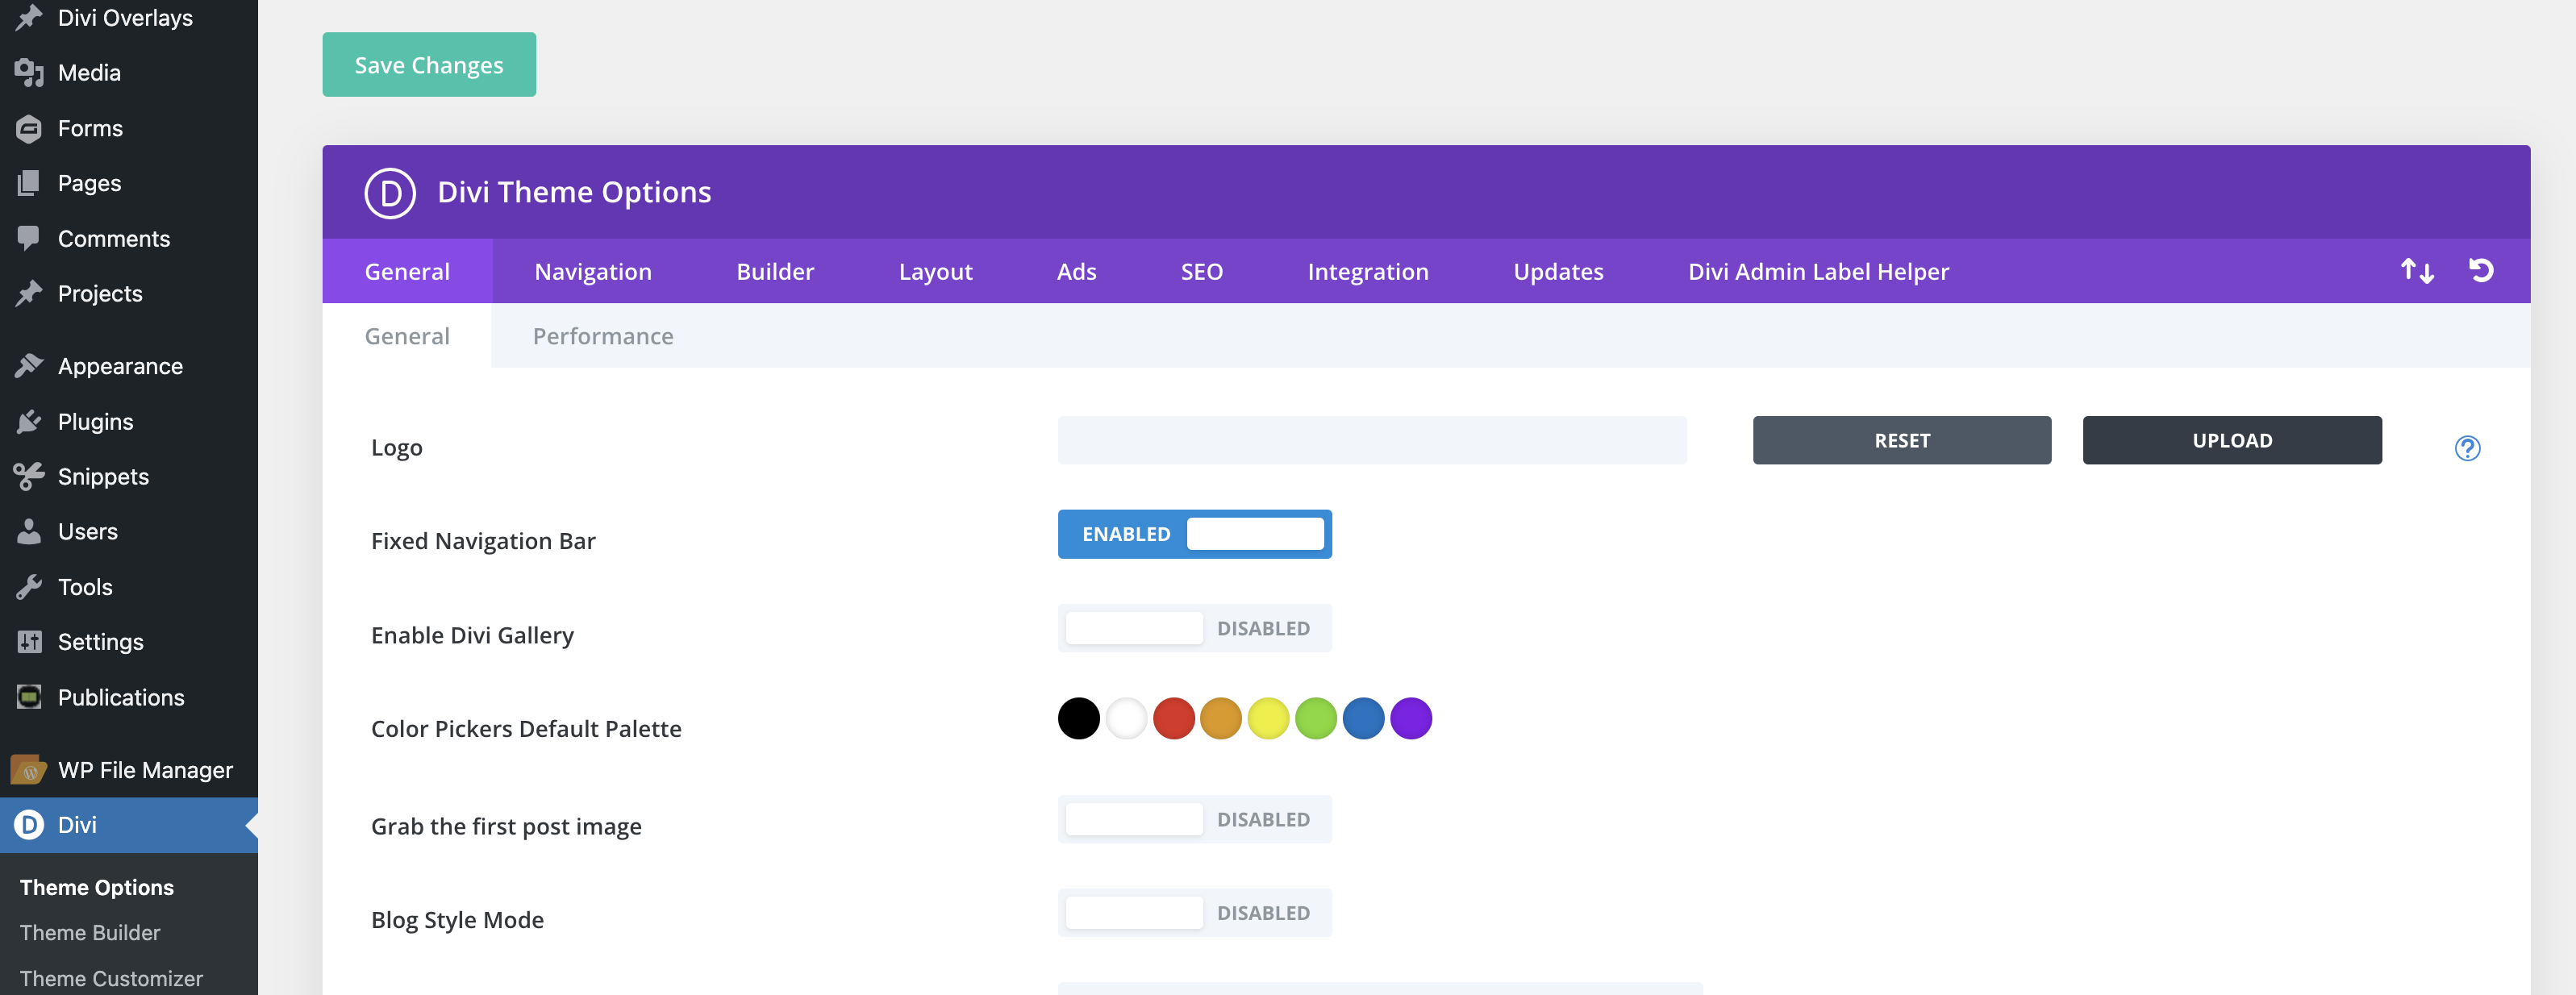Switch to the Performance tab
The height and width of the screenshot is (995, 2576).
(602, 336)
